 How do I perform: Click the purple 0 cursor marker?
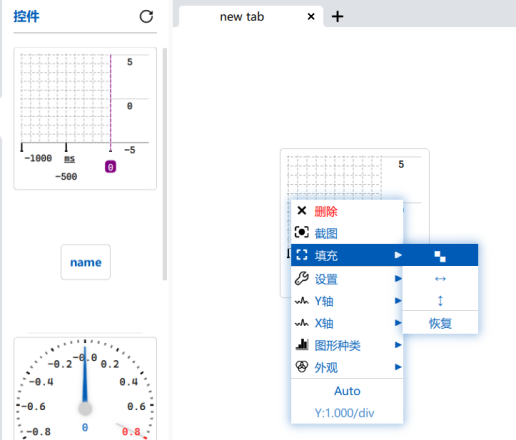tap(110, 167)
